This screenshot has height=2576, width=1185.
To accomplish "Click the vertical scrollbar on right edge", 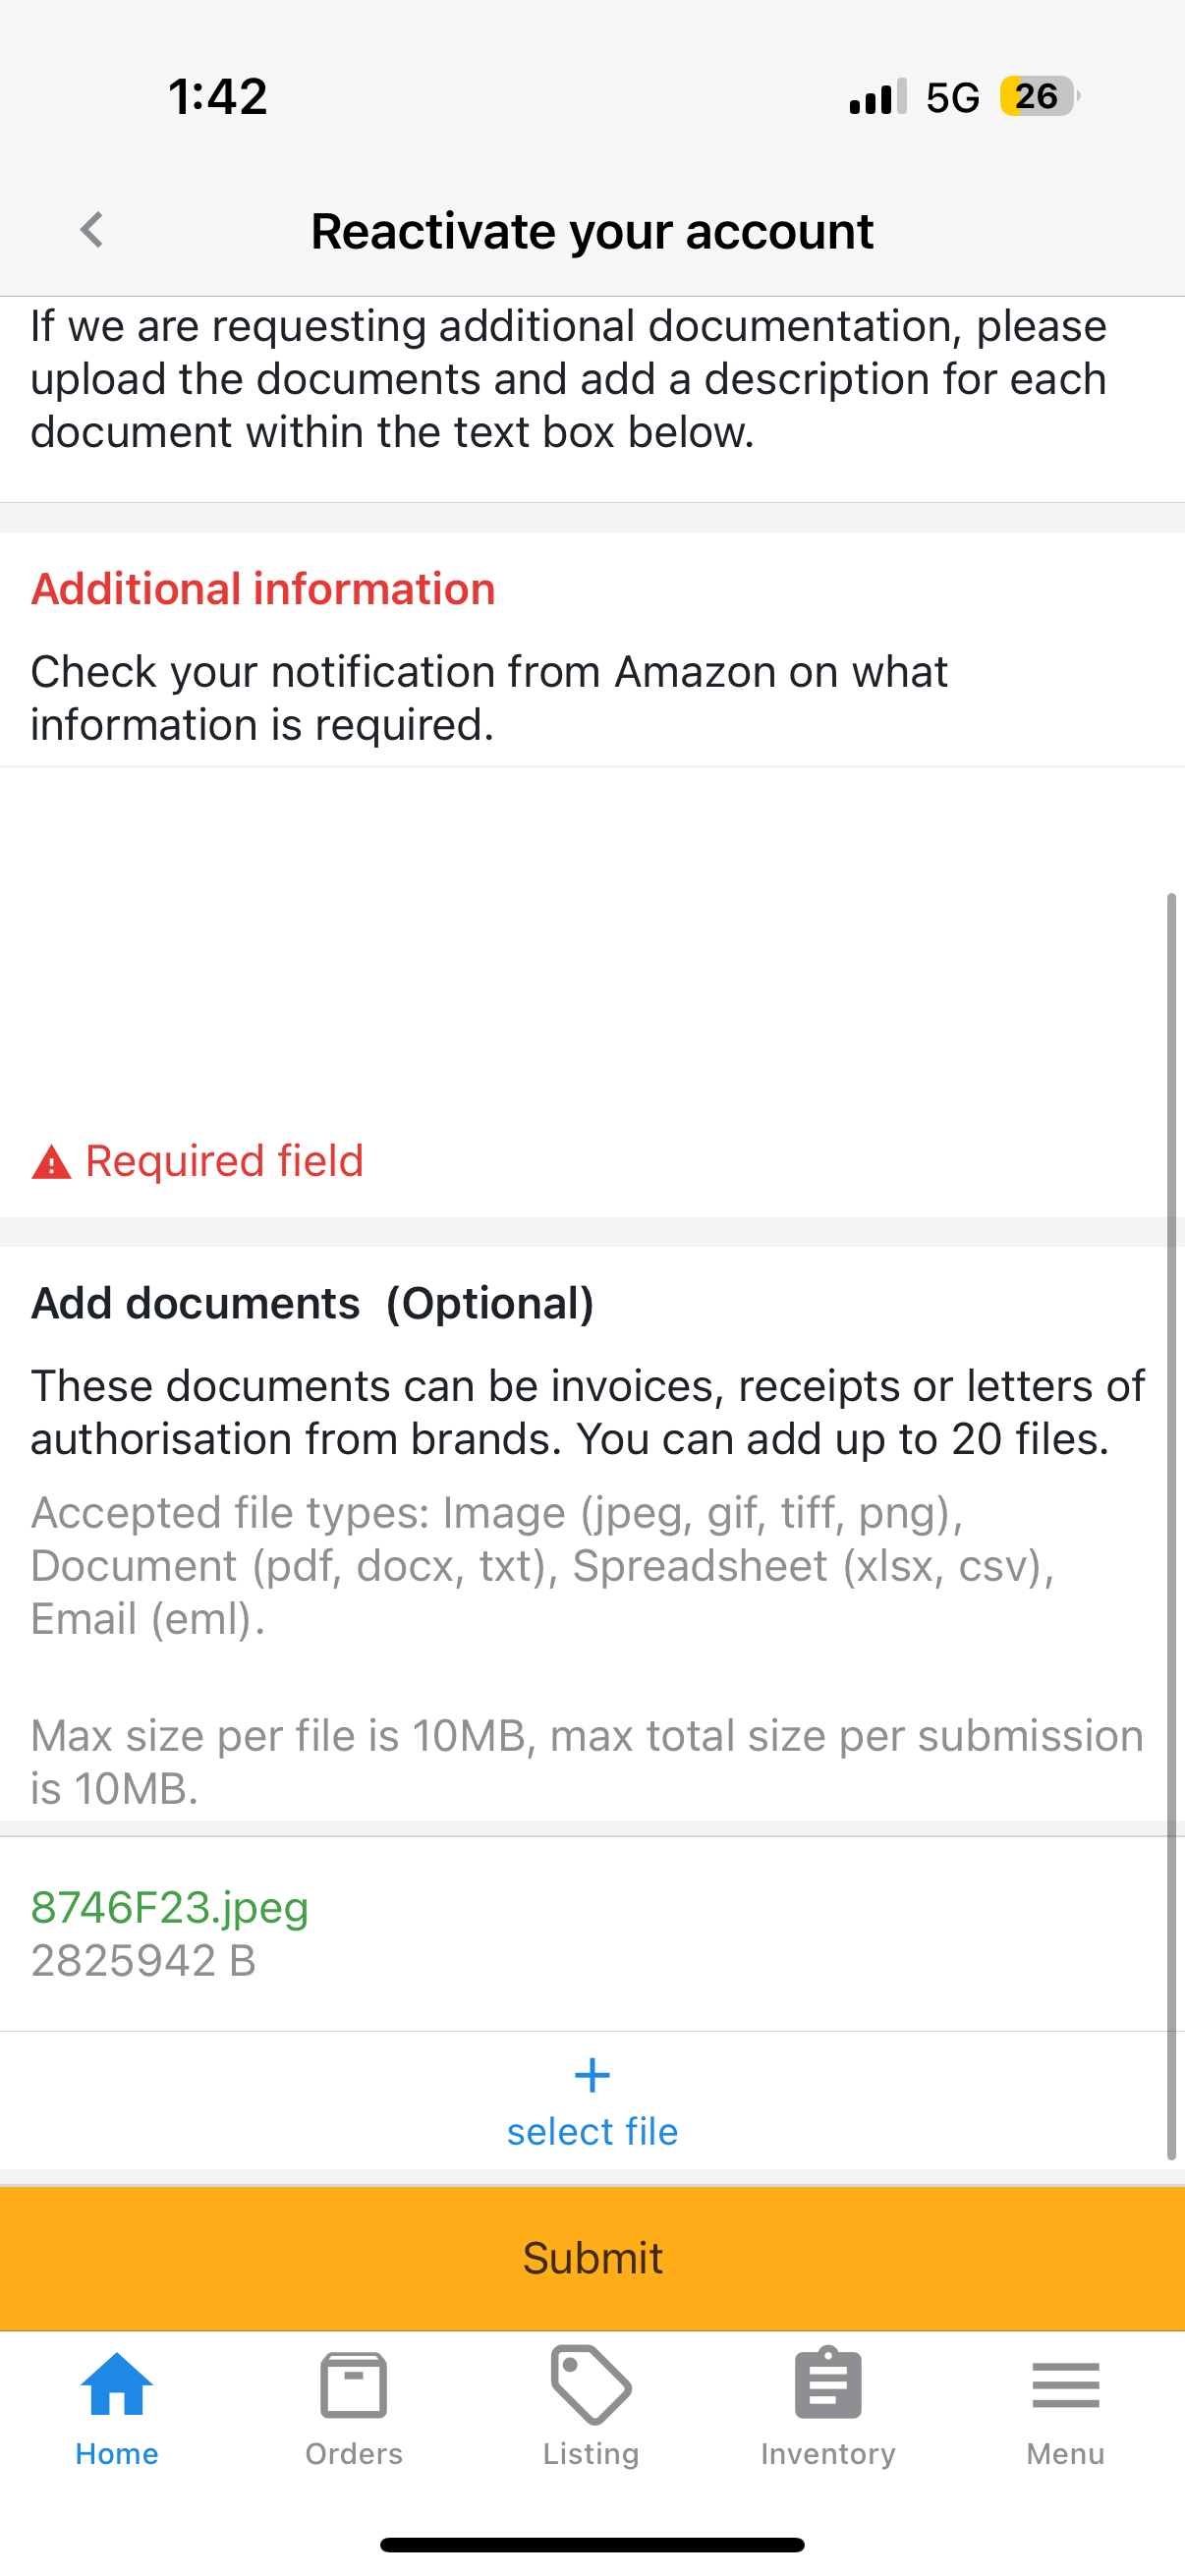I will click(x=1171, y=1527).
